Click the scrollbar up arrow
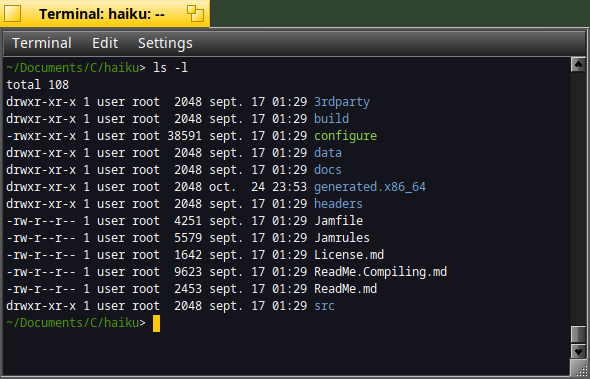 (578, 65)
